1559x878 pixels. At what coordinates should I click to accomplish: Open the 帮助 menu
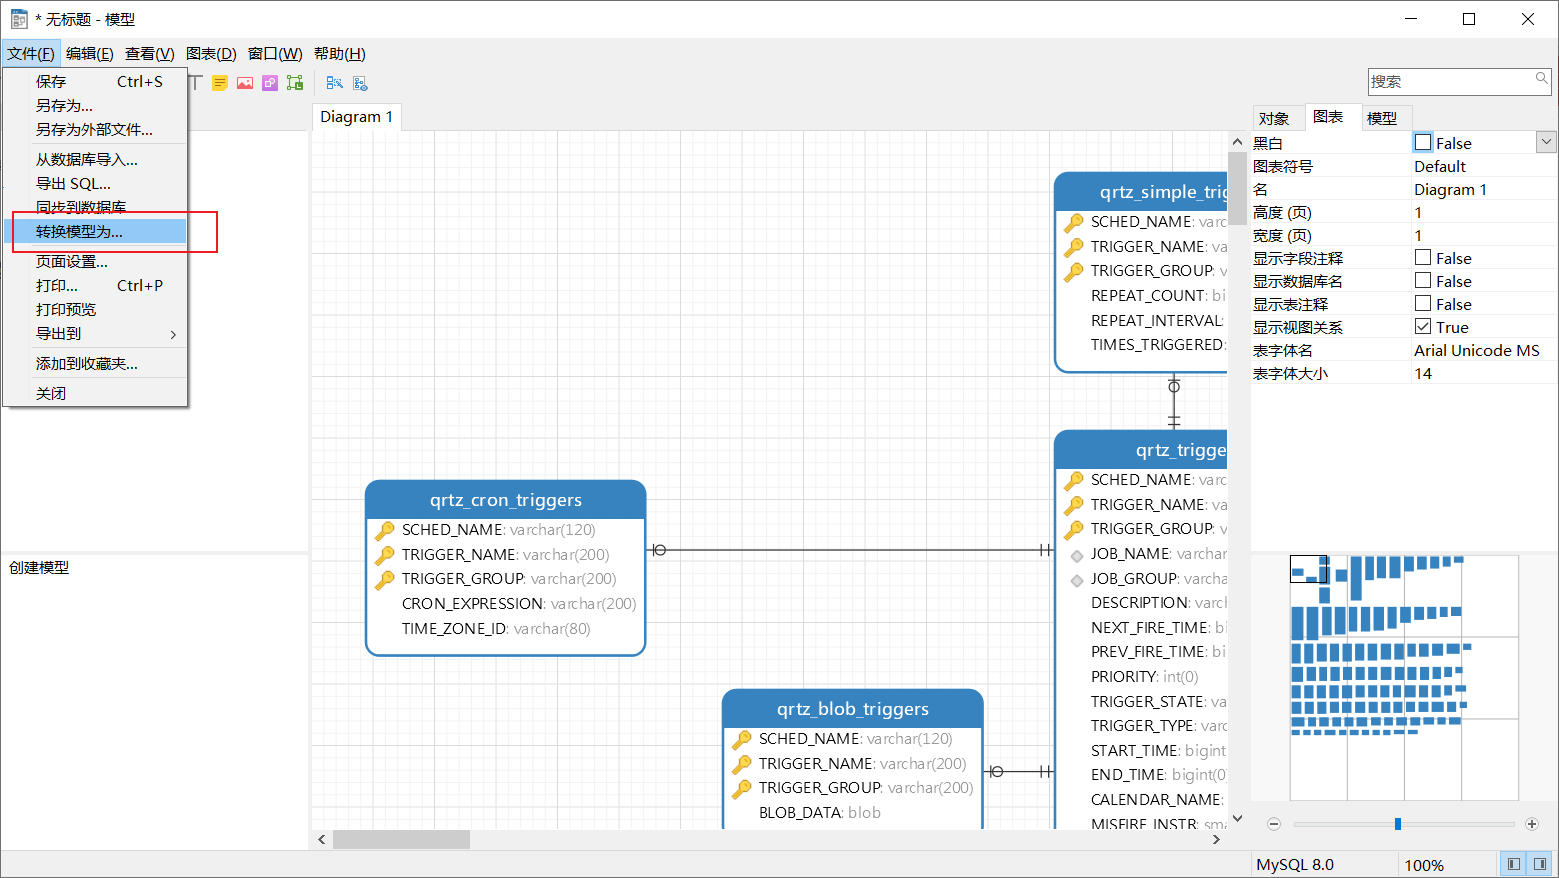click(339, 53)
